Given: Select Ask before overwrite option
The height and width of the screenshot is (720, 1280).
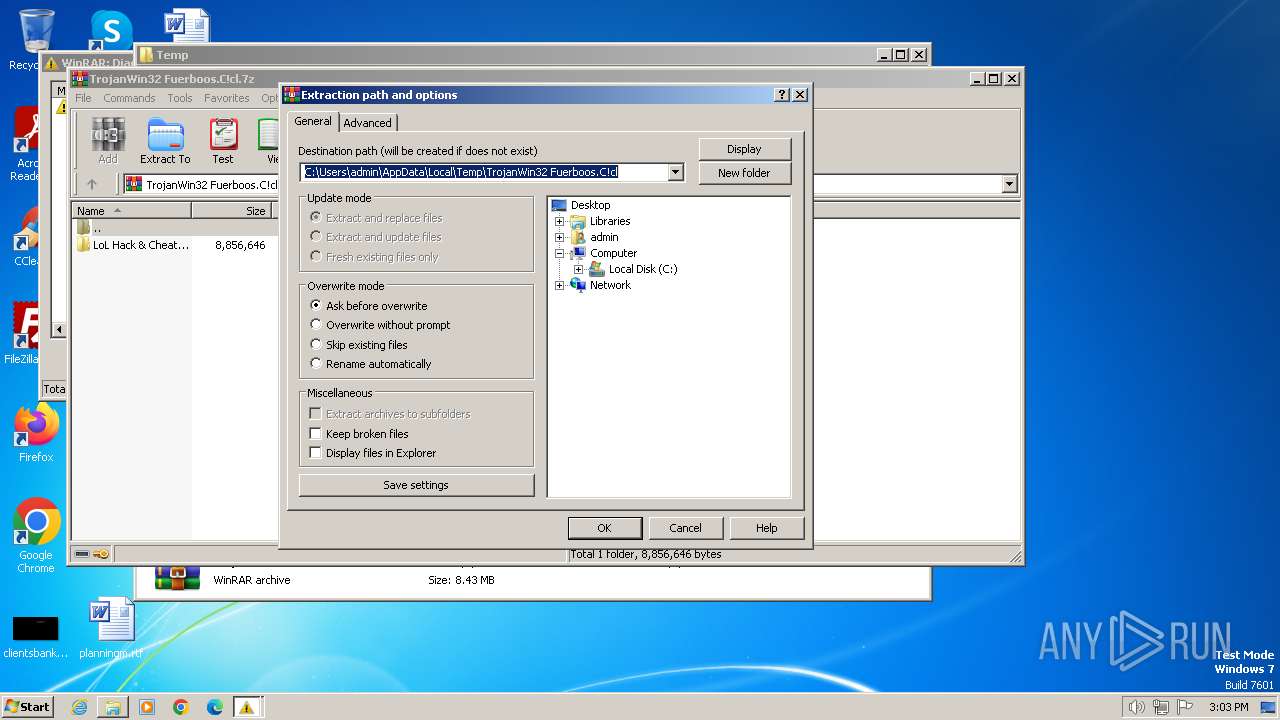Looking at the screenshot, I should [369, 306].
